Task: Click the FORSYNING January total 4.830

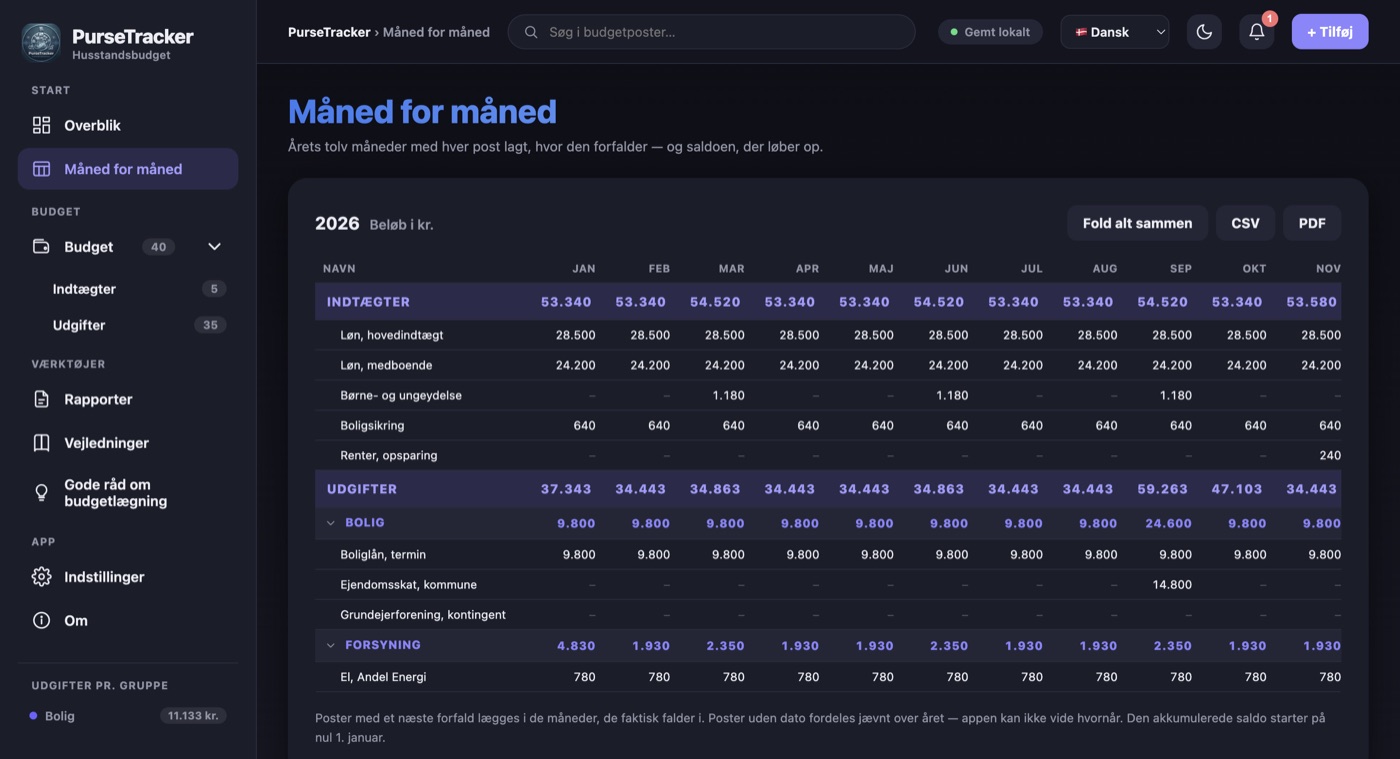Action: [x=576, y=646]
